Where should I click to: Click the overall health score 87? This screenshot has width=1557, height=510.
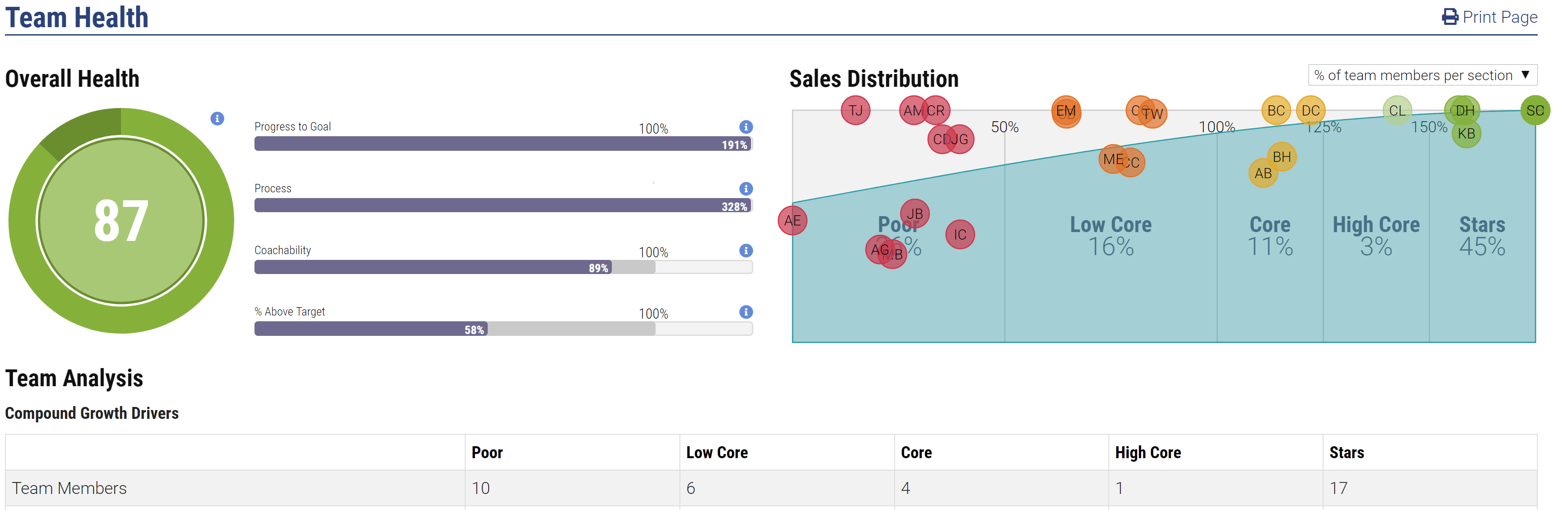coord(121,221)
